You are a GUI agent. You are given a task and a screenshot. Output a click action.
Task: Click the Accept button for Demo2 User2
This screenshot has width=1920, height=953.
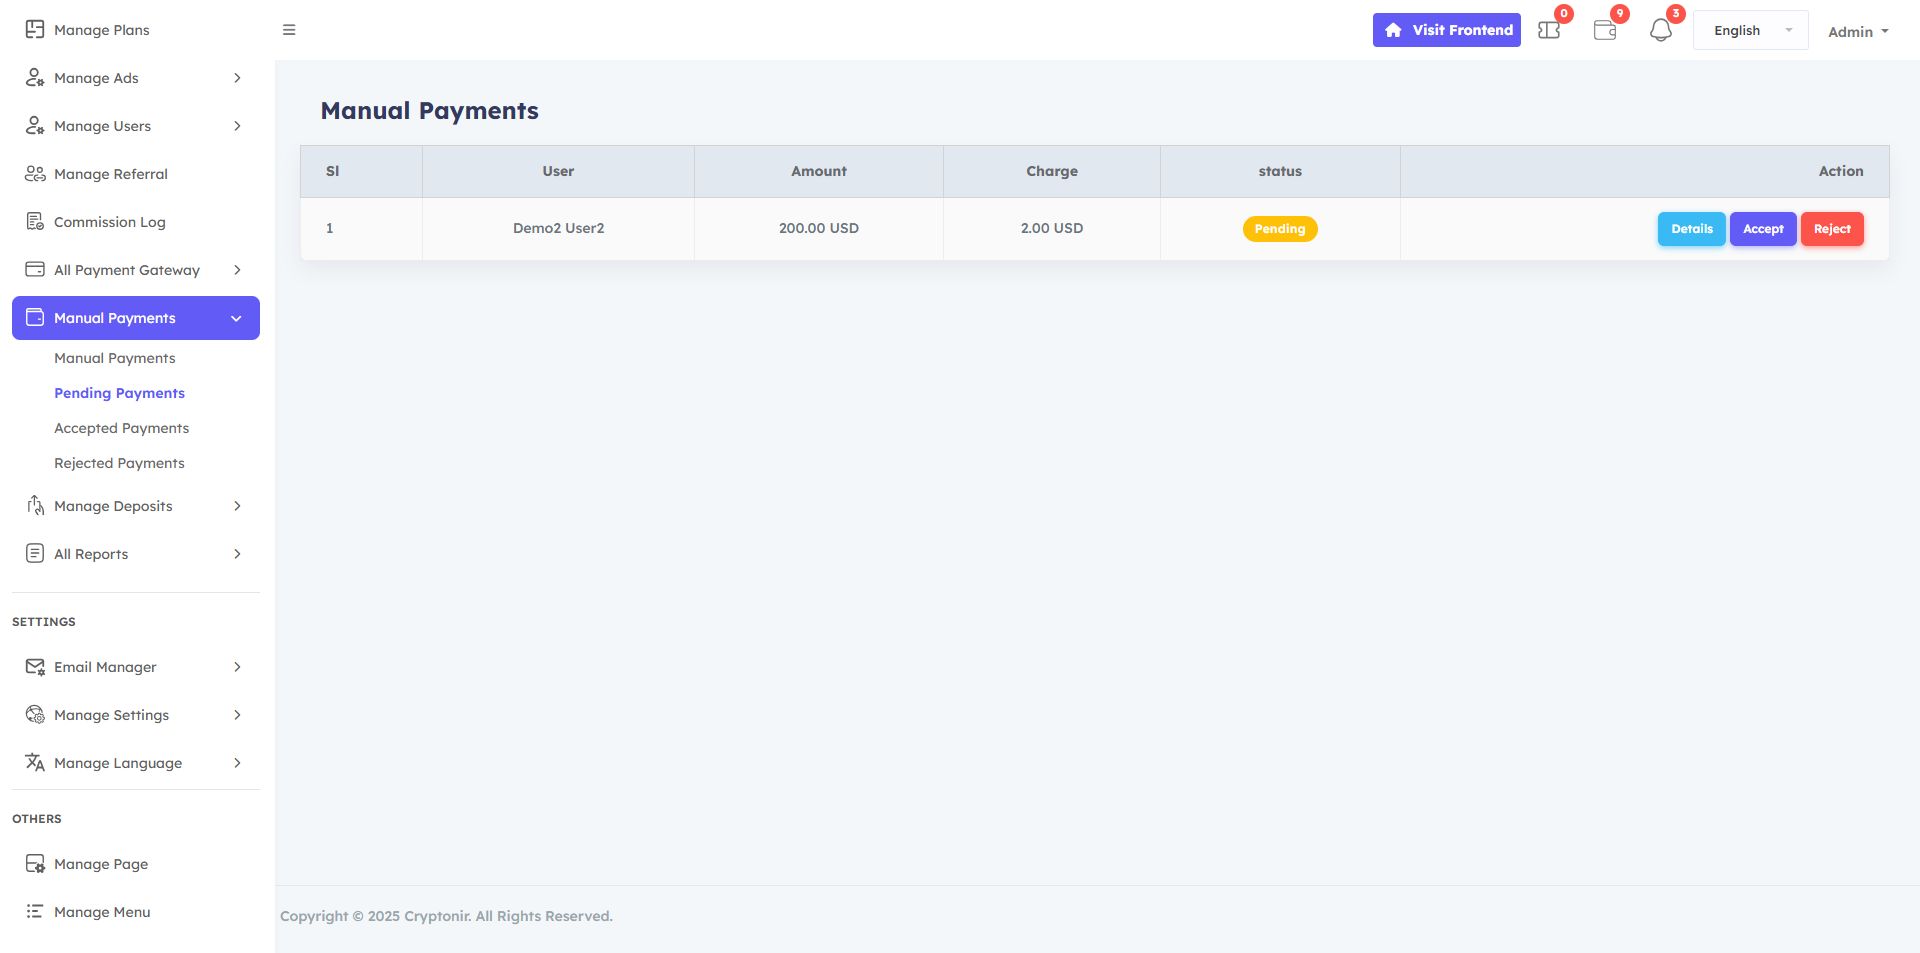(x=1763, y=229)
